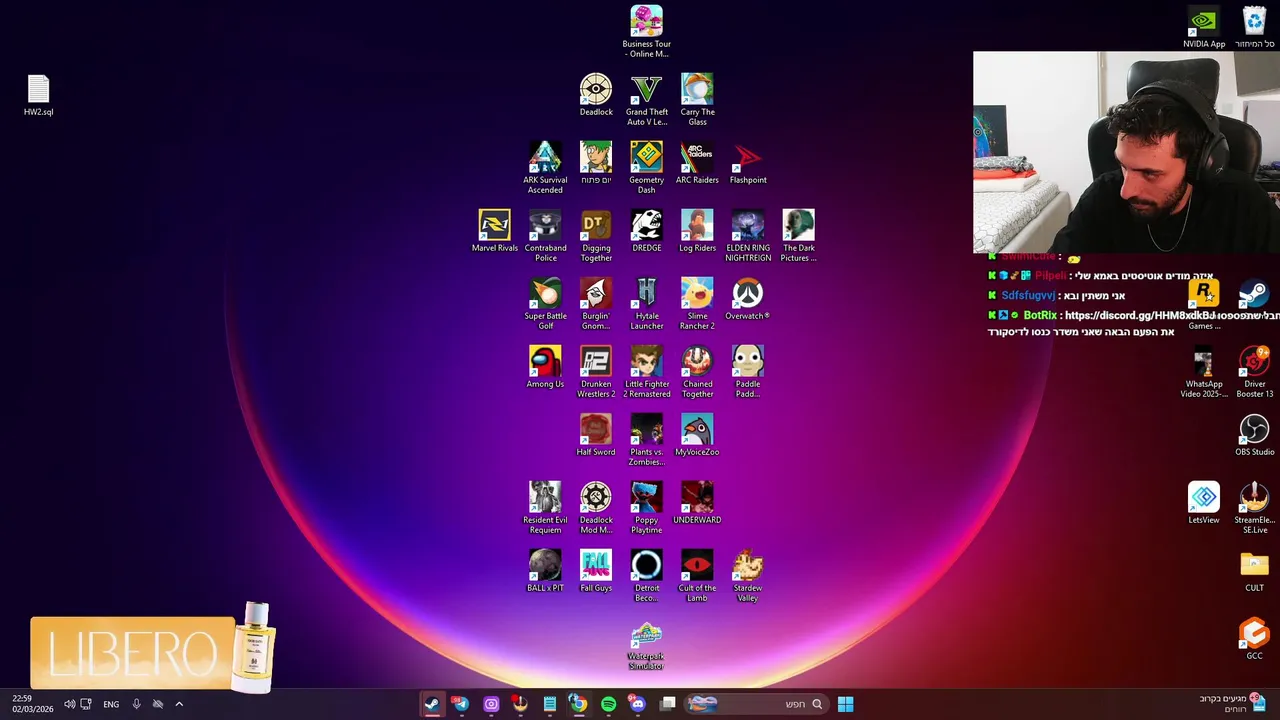Select the GCC desktop shortcut
This screenshot has height=720, width=1280.
click(x=1254, y=639)
